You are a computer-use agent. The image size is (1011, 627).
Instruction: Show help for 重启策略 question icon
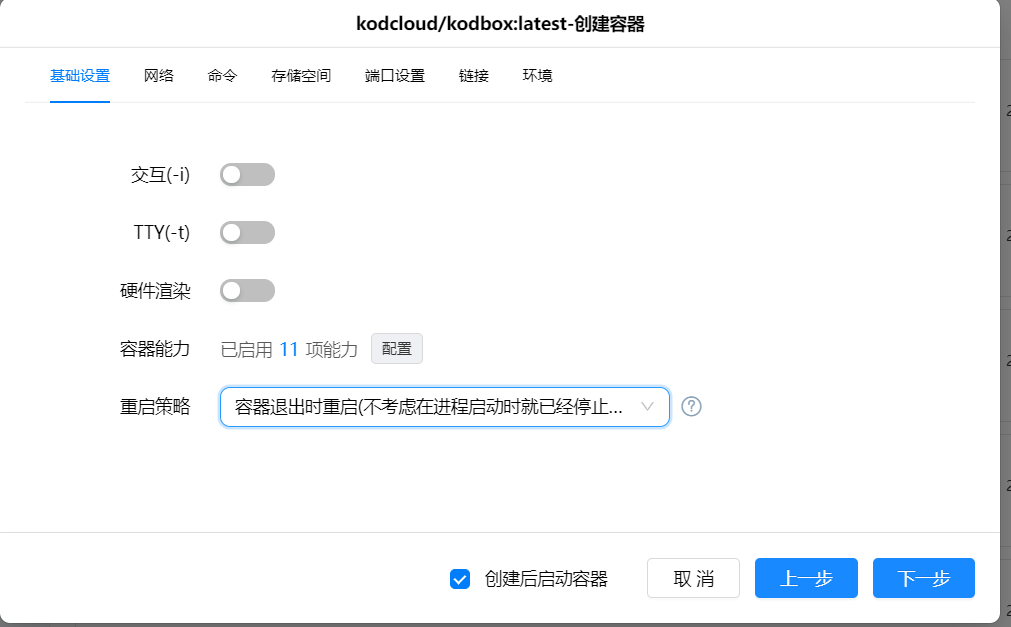tap(691, 406)
